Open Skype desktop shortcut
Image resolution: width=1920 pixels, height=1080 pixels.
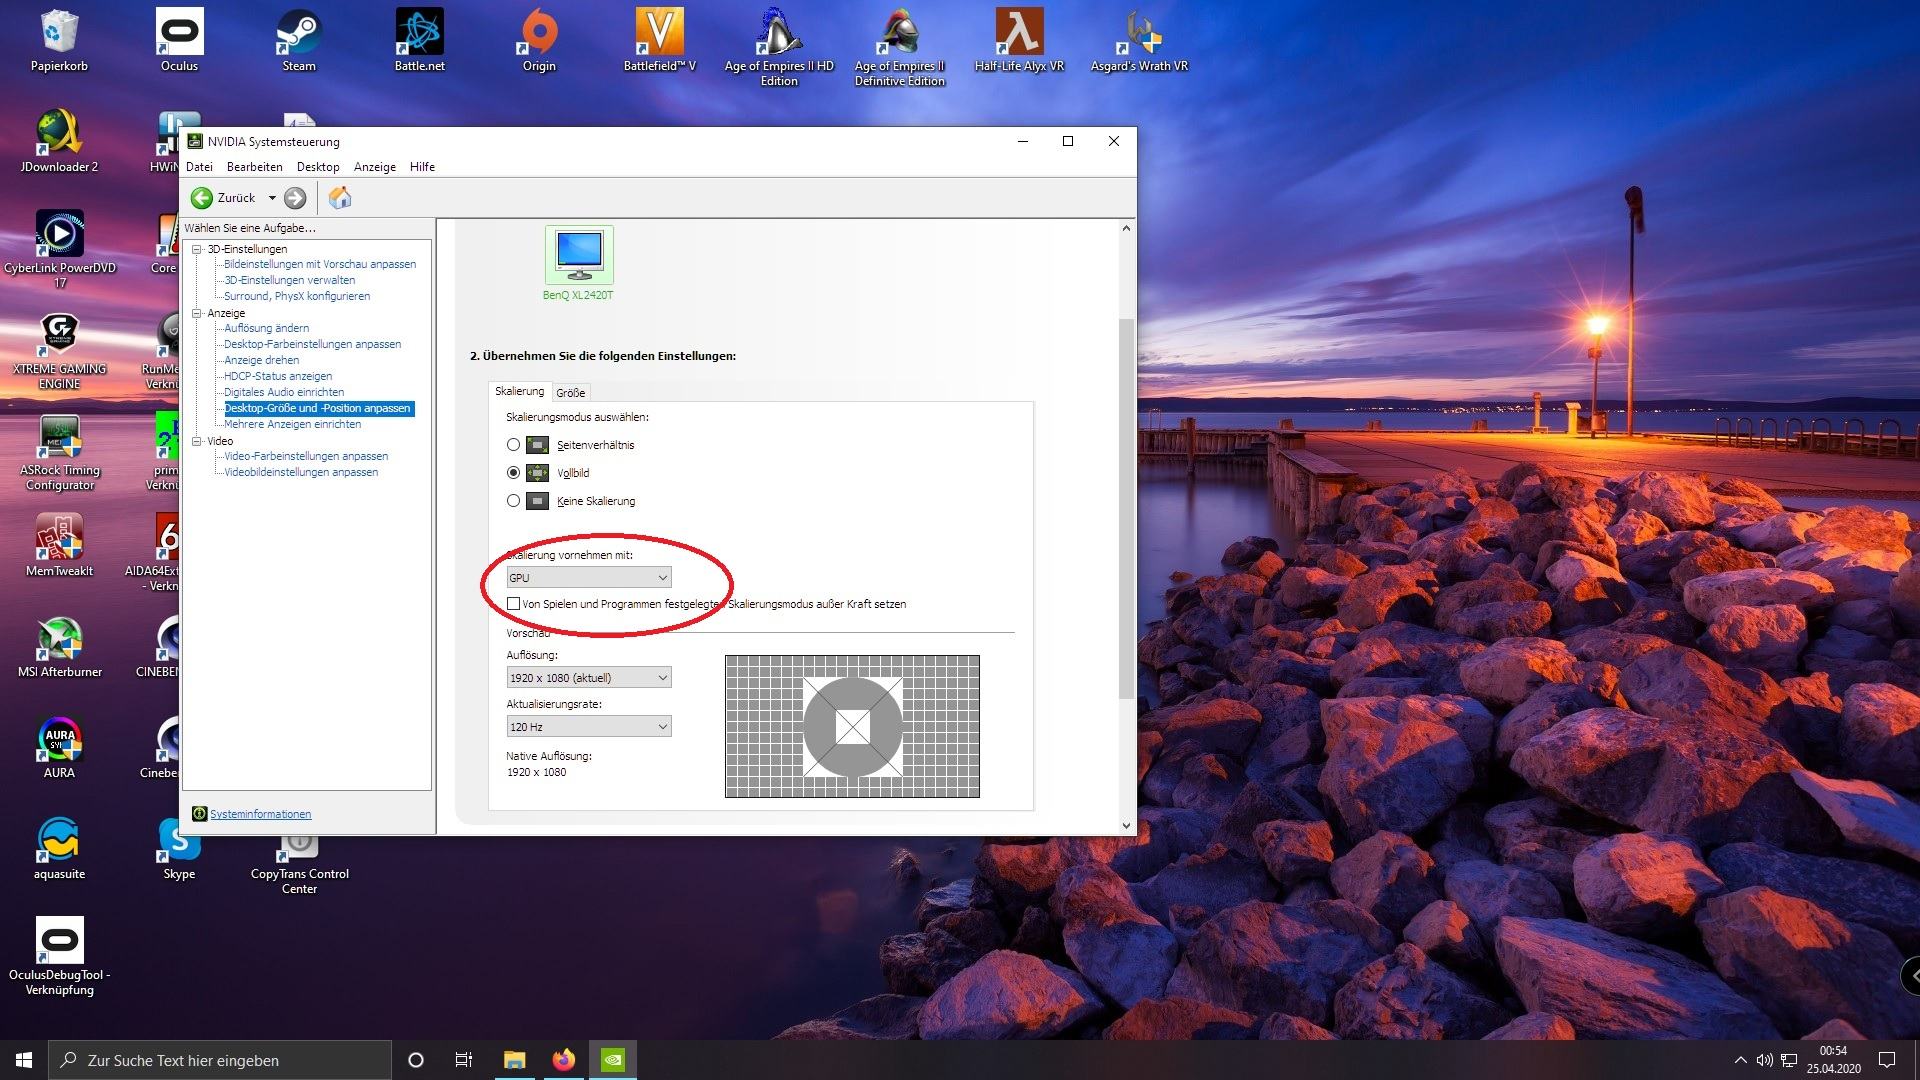179,849
